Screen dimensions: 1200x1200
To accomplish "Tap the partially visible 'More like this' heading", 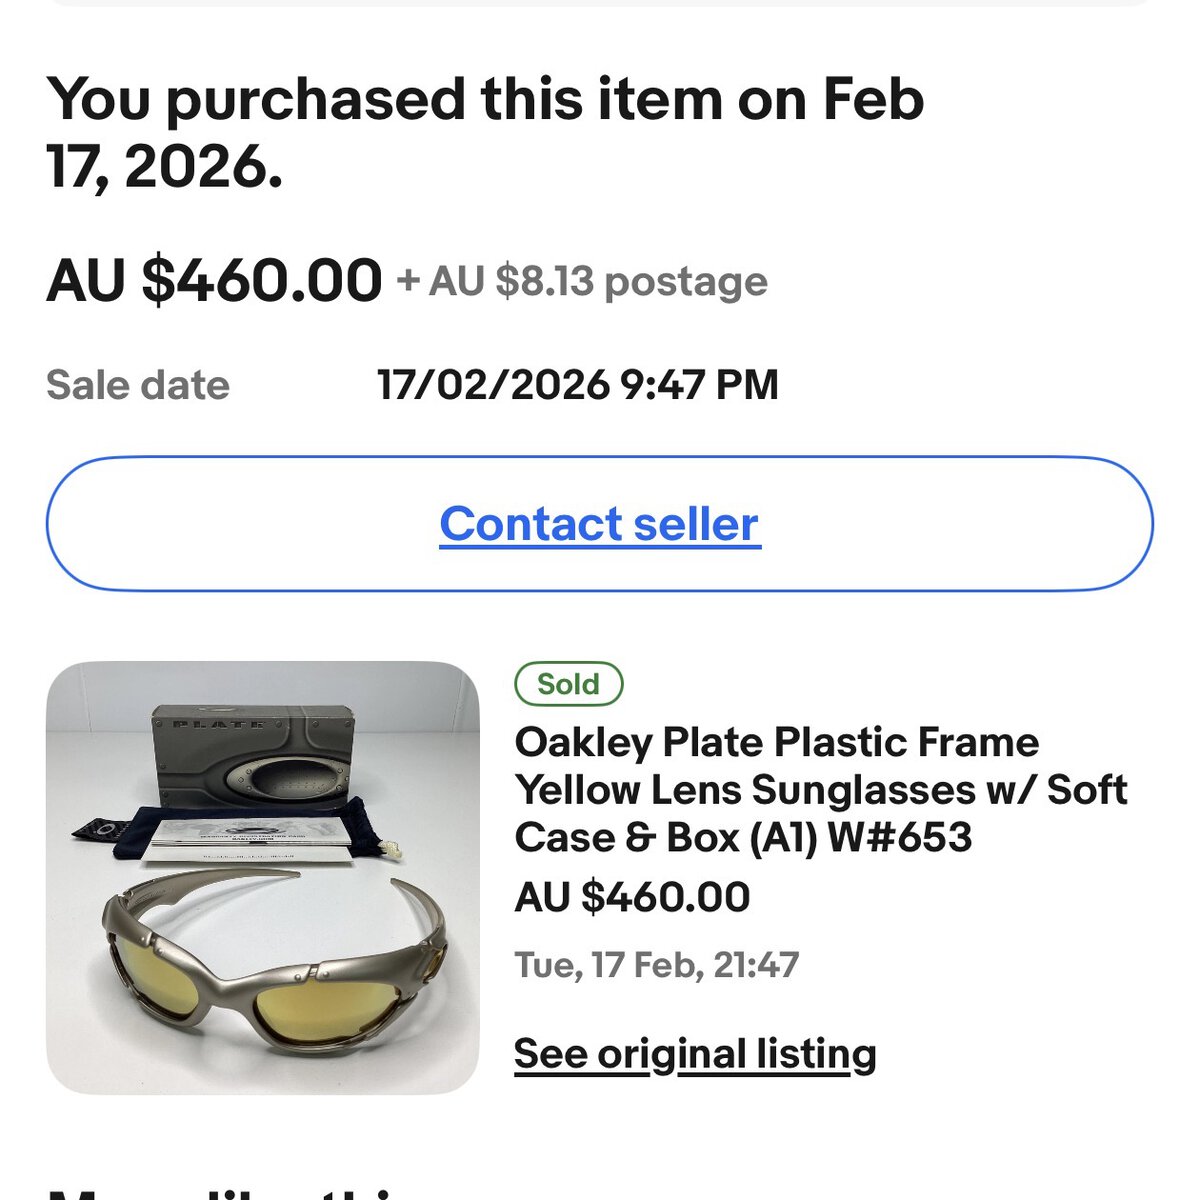I will tap(230, 1192).
